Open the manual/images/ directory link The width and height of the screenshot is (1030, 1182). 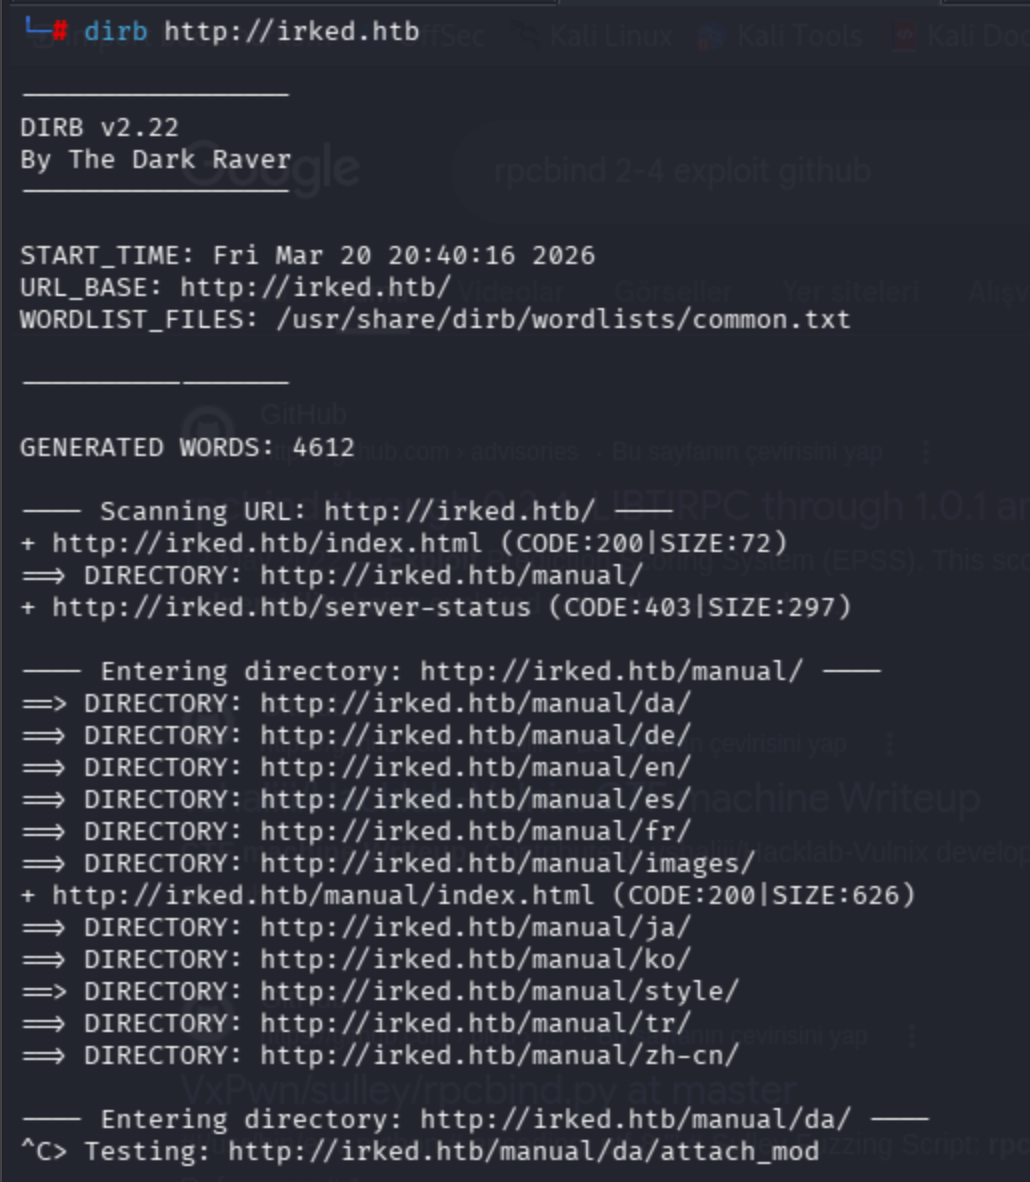click(x=507, y=863)
